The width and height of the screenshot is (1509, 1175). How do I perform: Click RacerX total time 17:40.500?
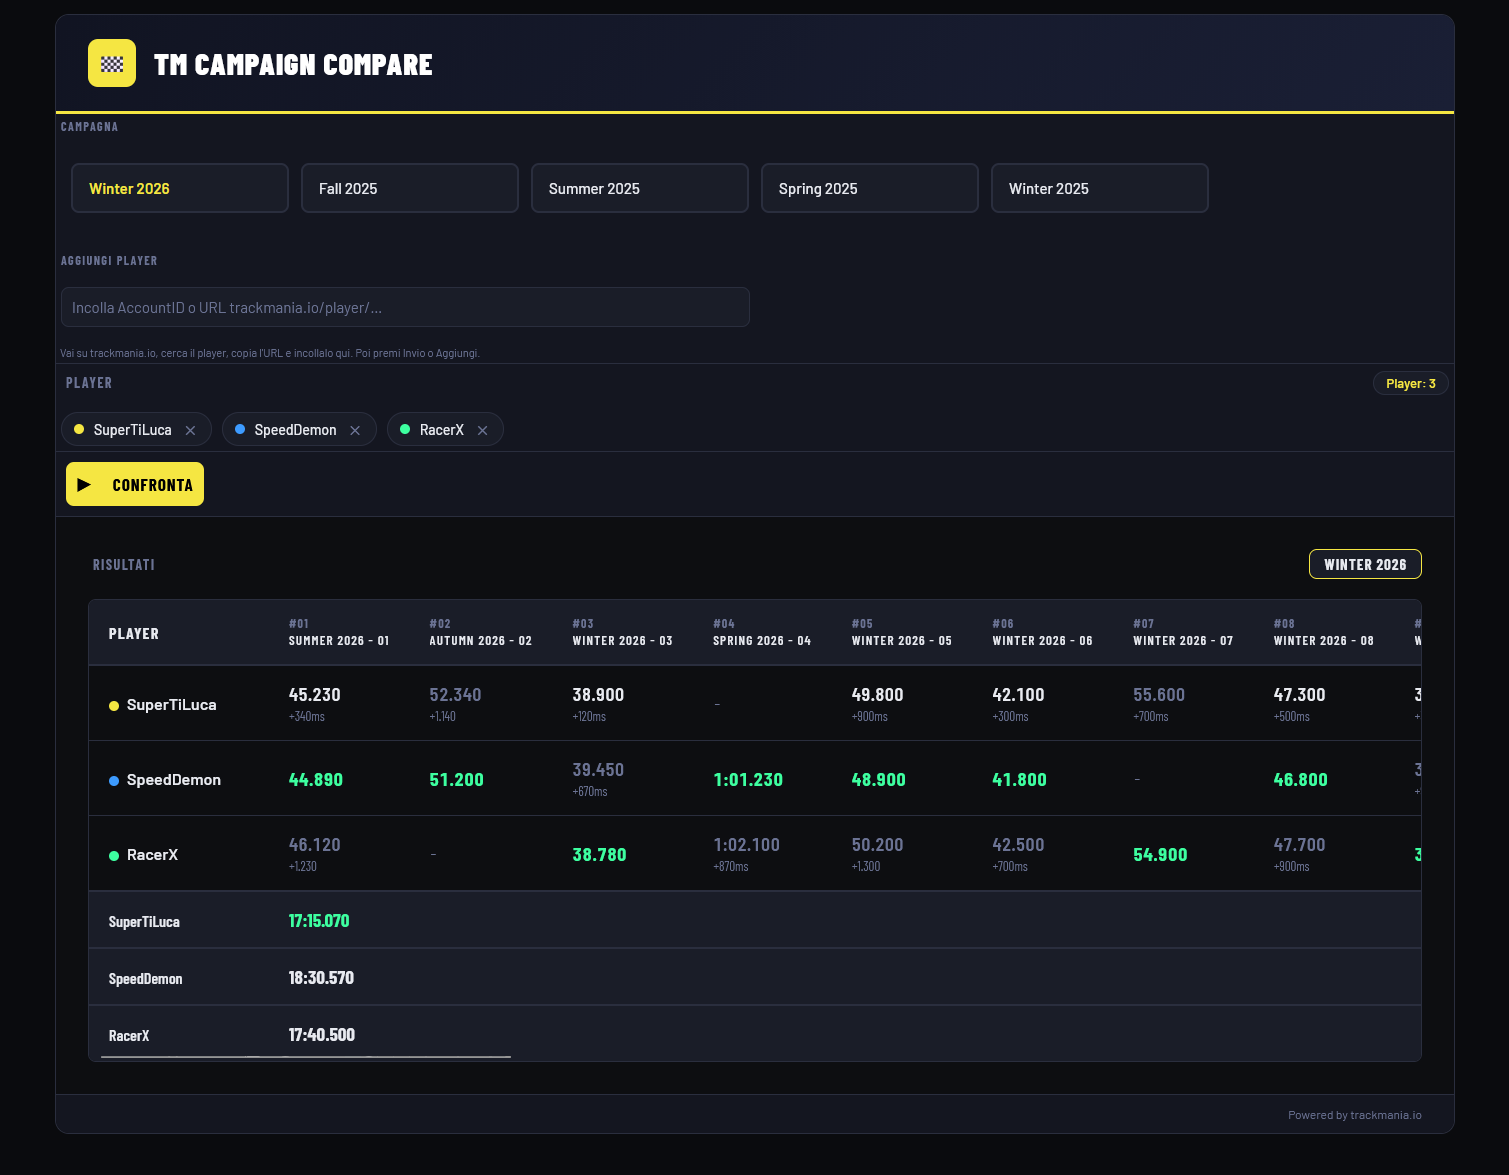tap(322, 1034)
